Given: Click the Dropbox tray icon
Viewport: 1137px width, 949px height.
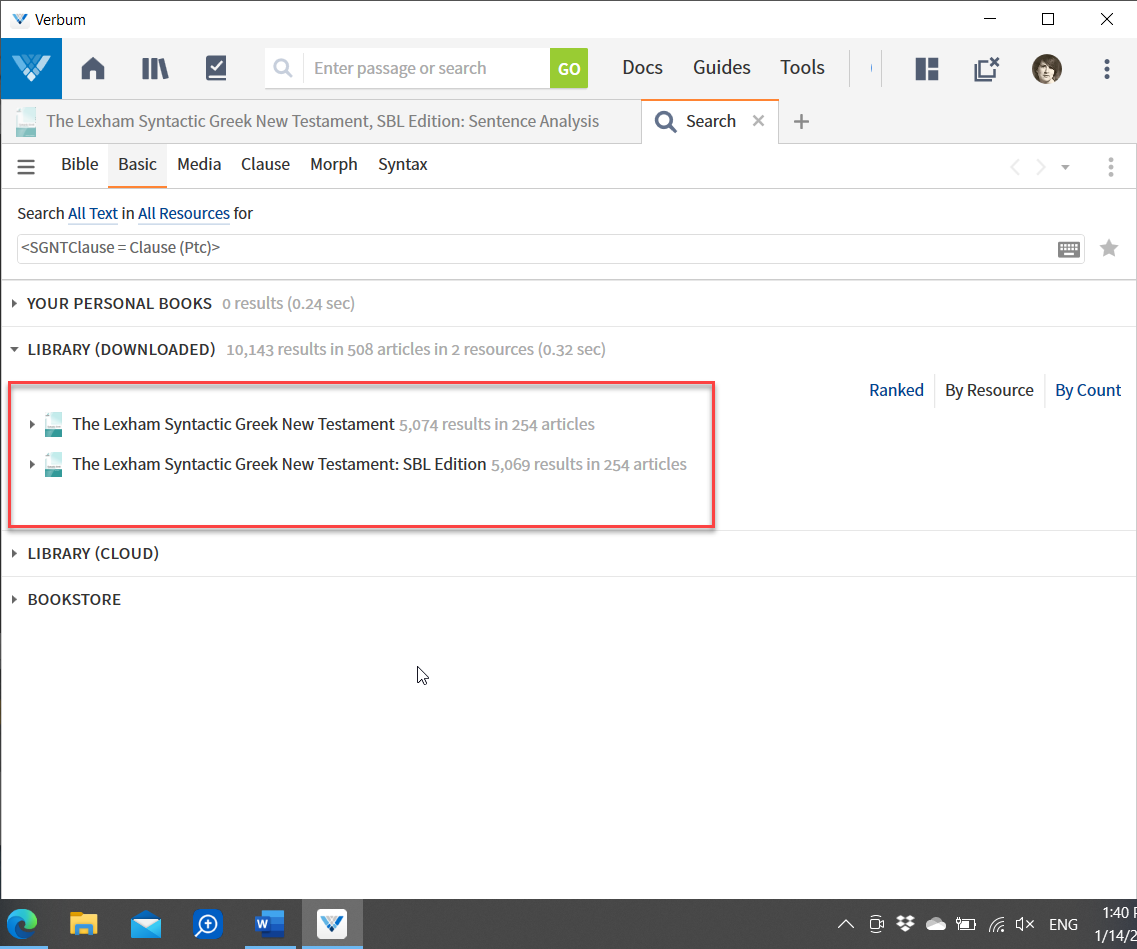Looking at the screenshot, I should (905, 924).
